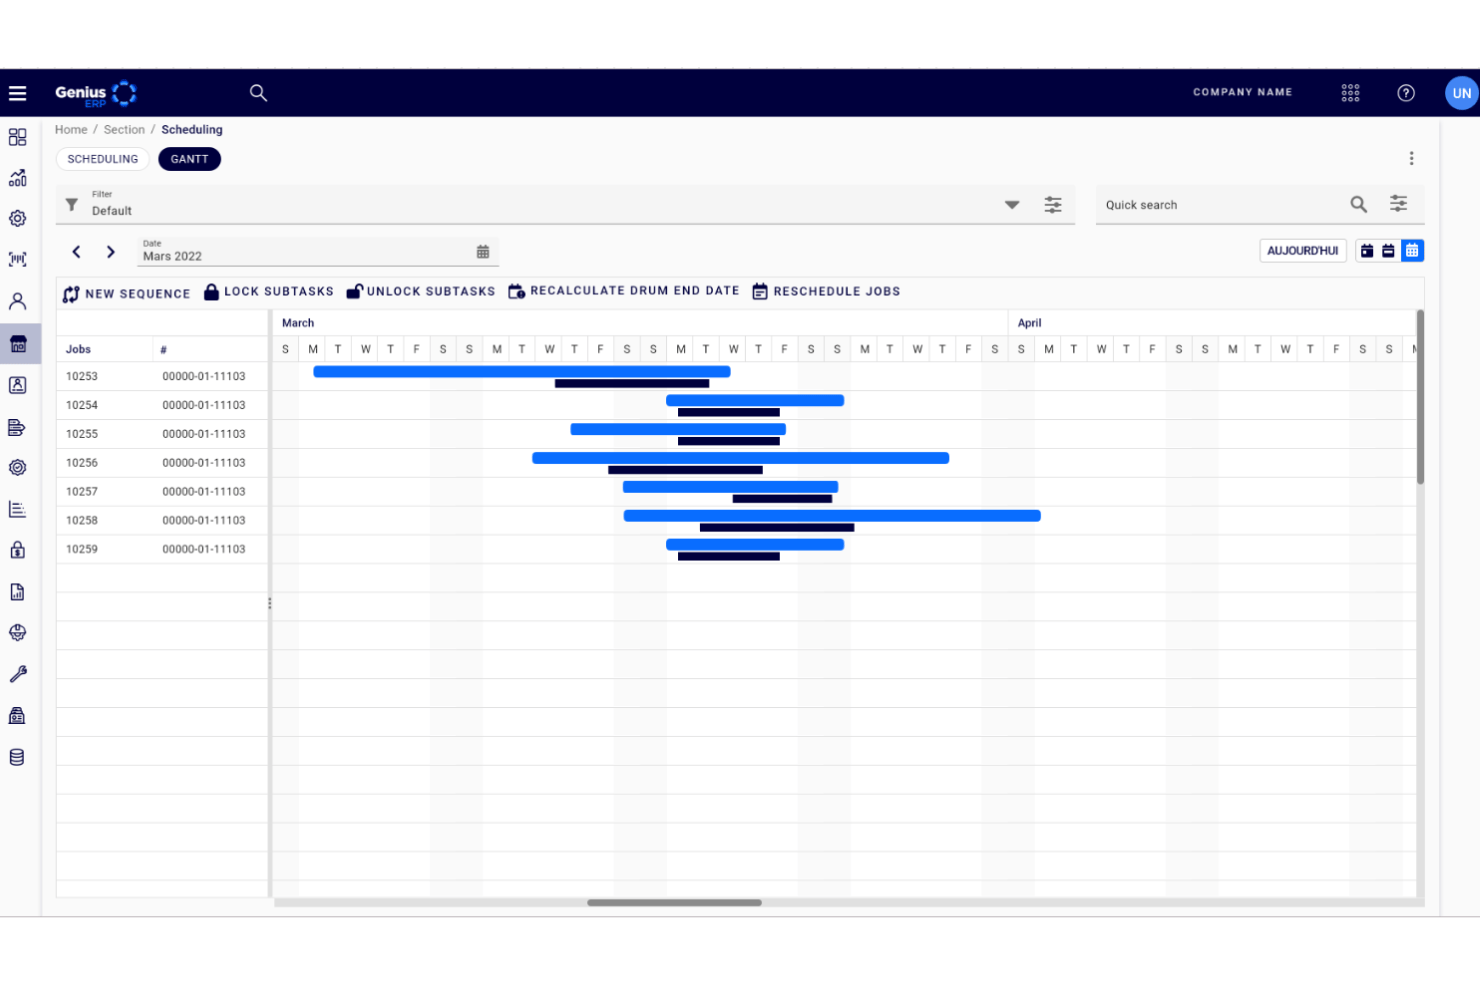Click the Company Name label

1242,92
